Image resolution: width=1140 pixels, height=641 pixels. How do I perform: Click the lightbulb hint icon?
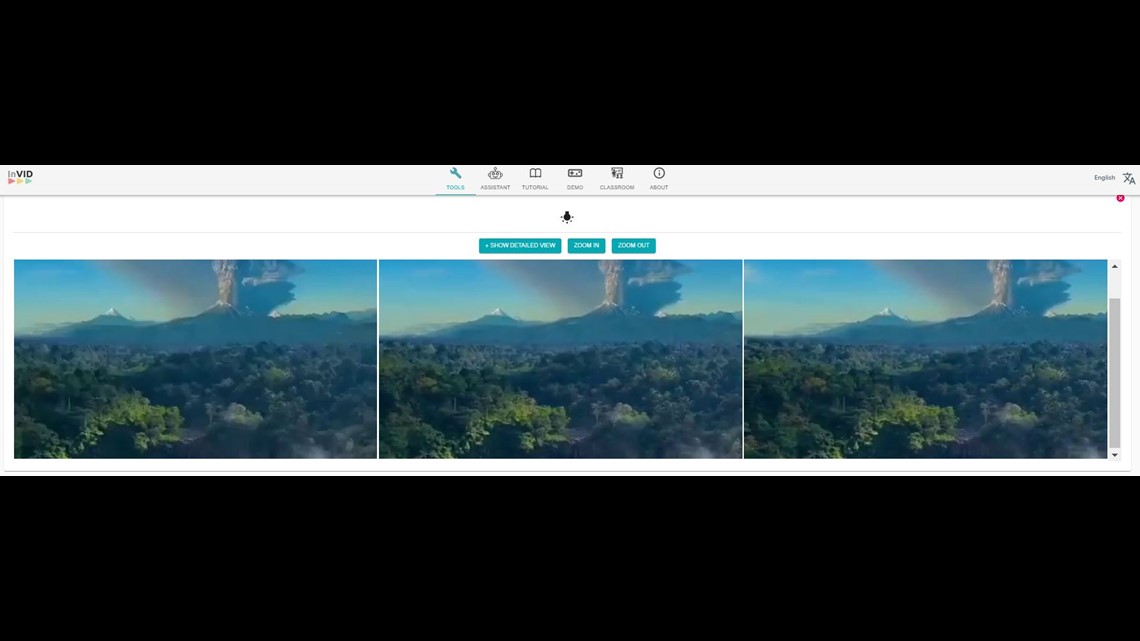pyautogui.click(x=567, y=217)
